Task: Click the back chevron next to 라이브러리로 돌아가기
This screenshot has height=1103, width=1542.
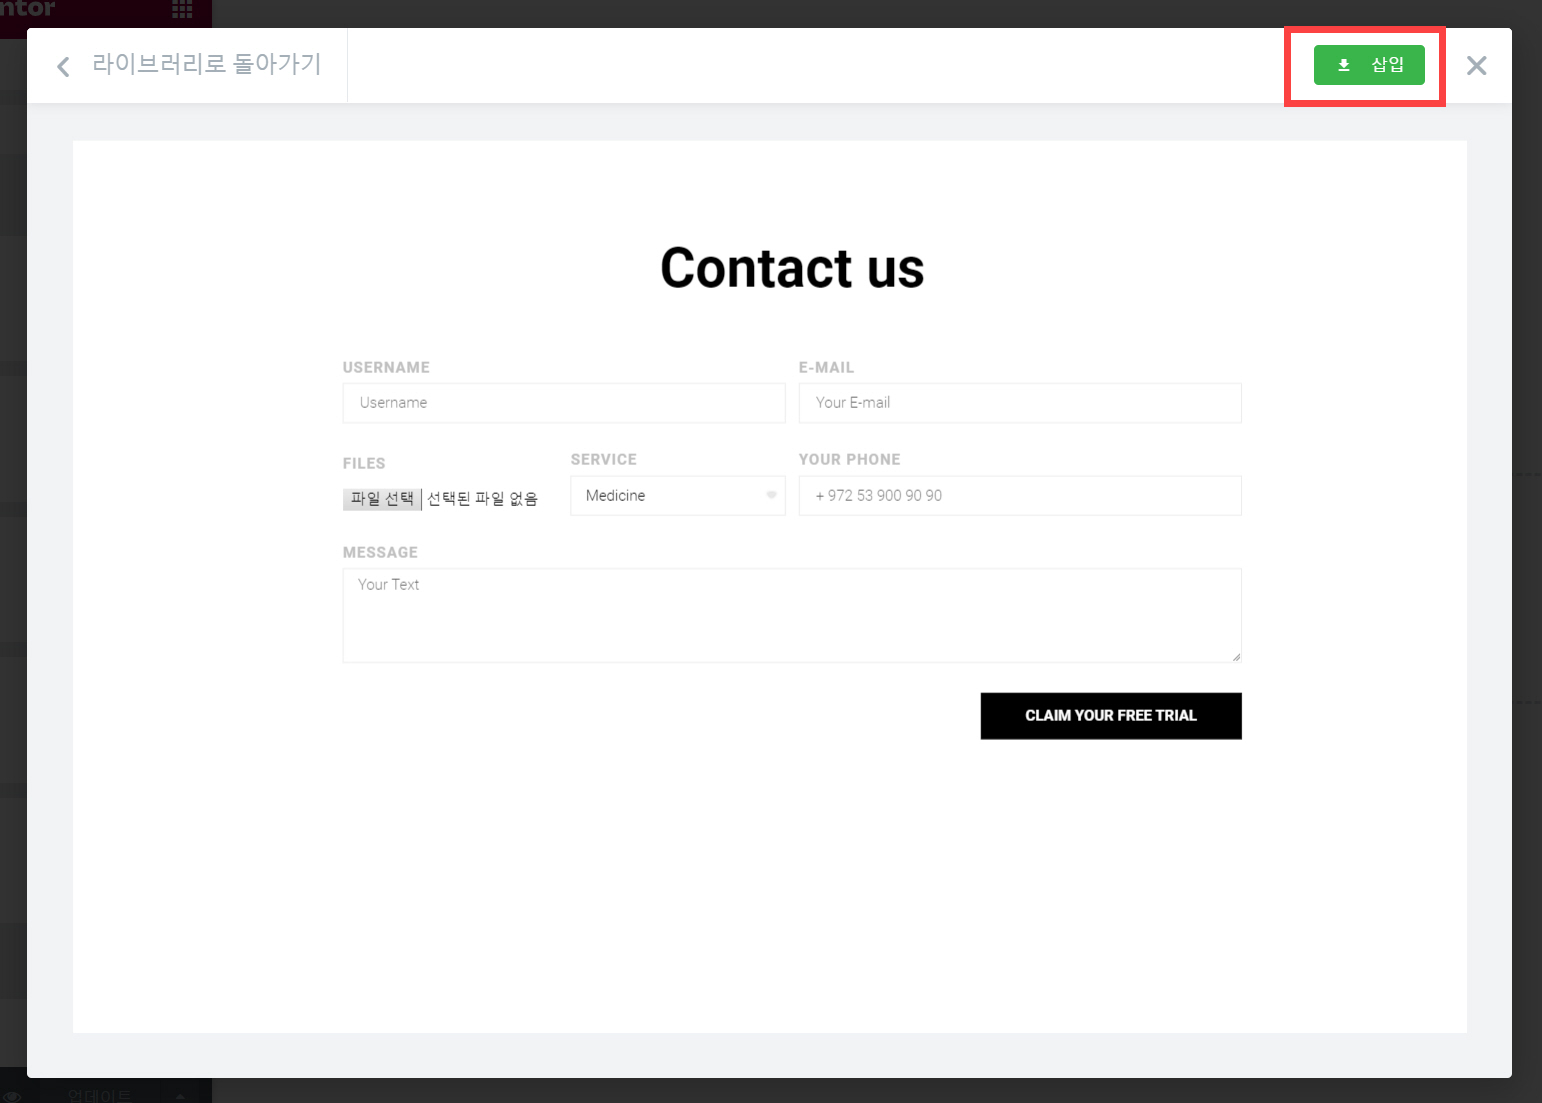Action: (x=62, y=65)
